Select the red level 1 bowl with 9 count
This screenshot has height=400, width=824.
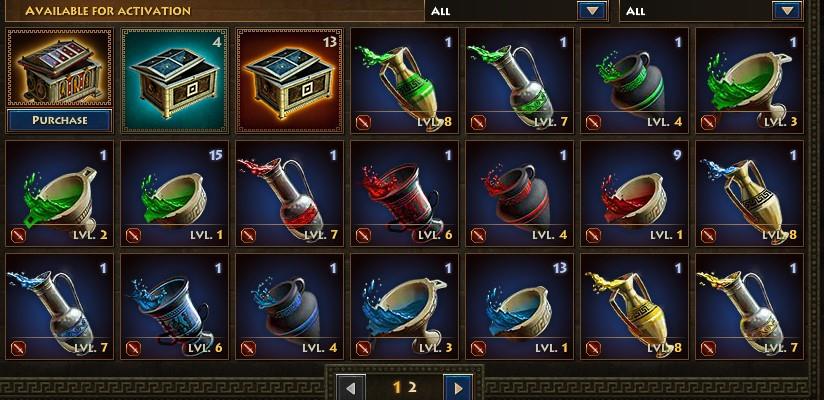tap(634, 193)
